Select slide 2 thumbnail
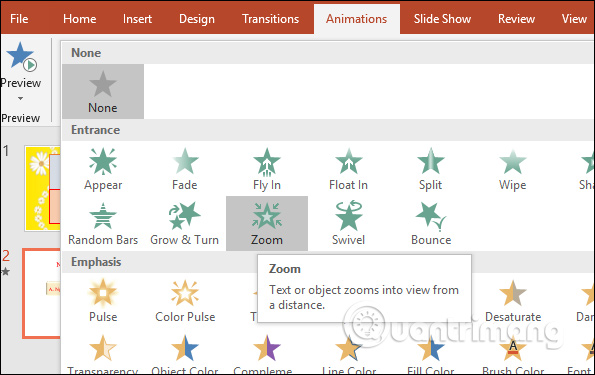Image resolution: width=595 pixels, height=375 pixels. tap(42, 293)
